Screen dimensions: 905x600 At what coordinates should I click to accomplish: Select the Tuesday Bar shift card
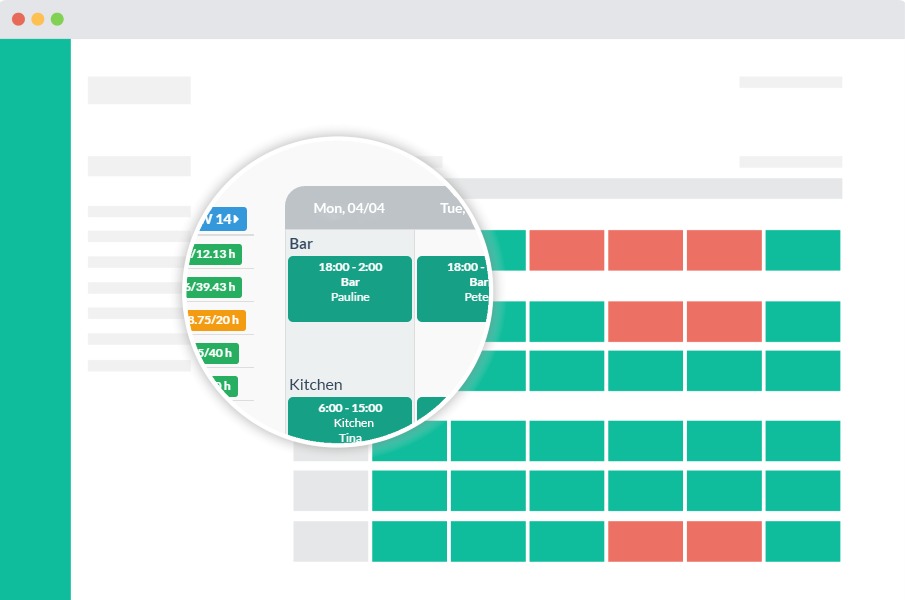coord(455,288)
